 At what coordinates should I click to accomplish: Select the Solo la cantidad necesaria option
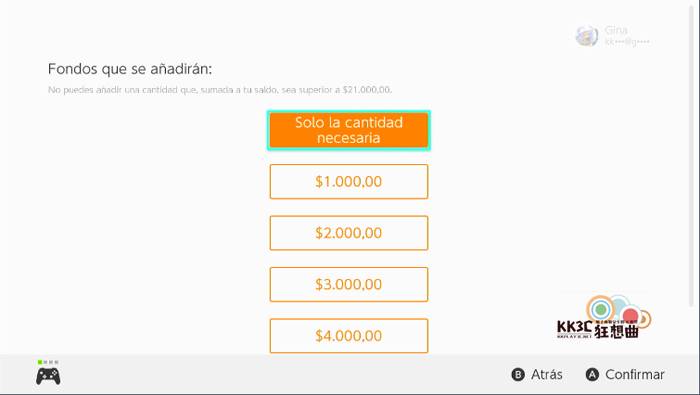(349, 130)
